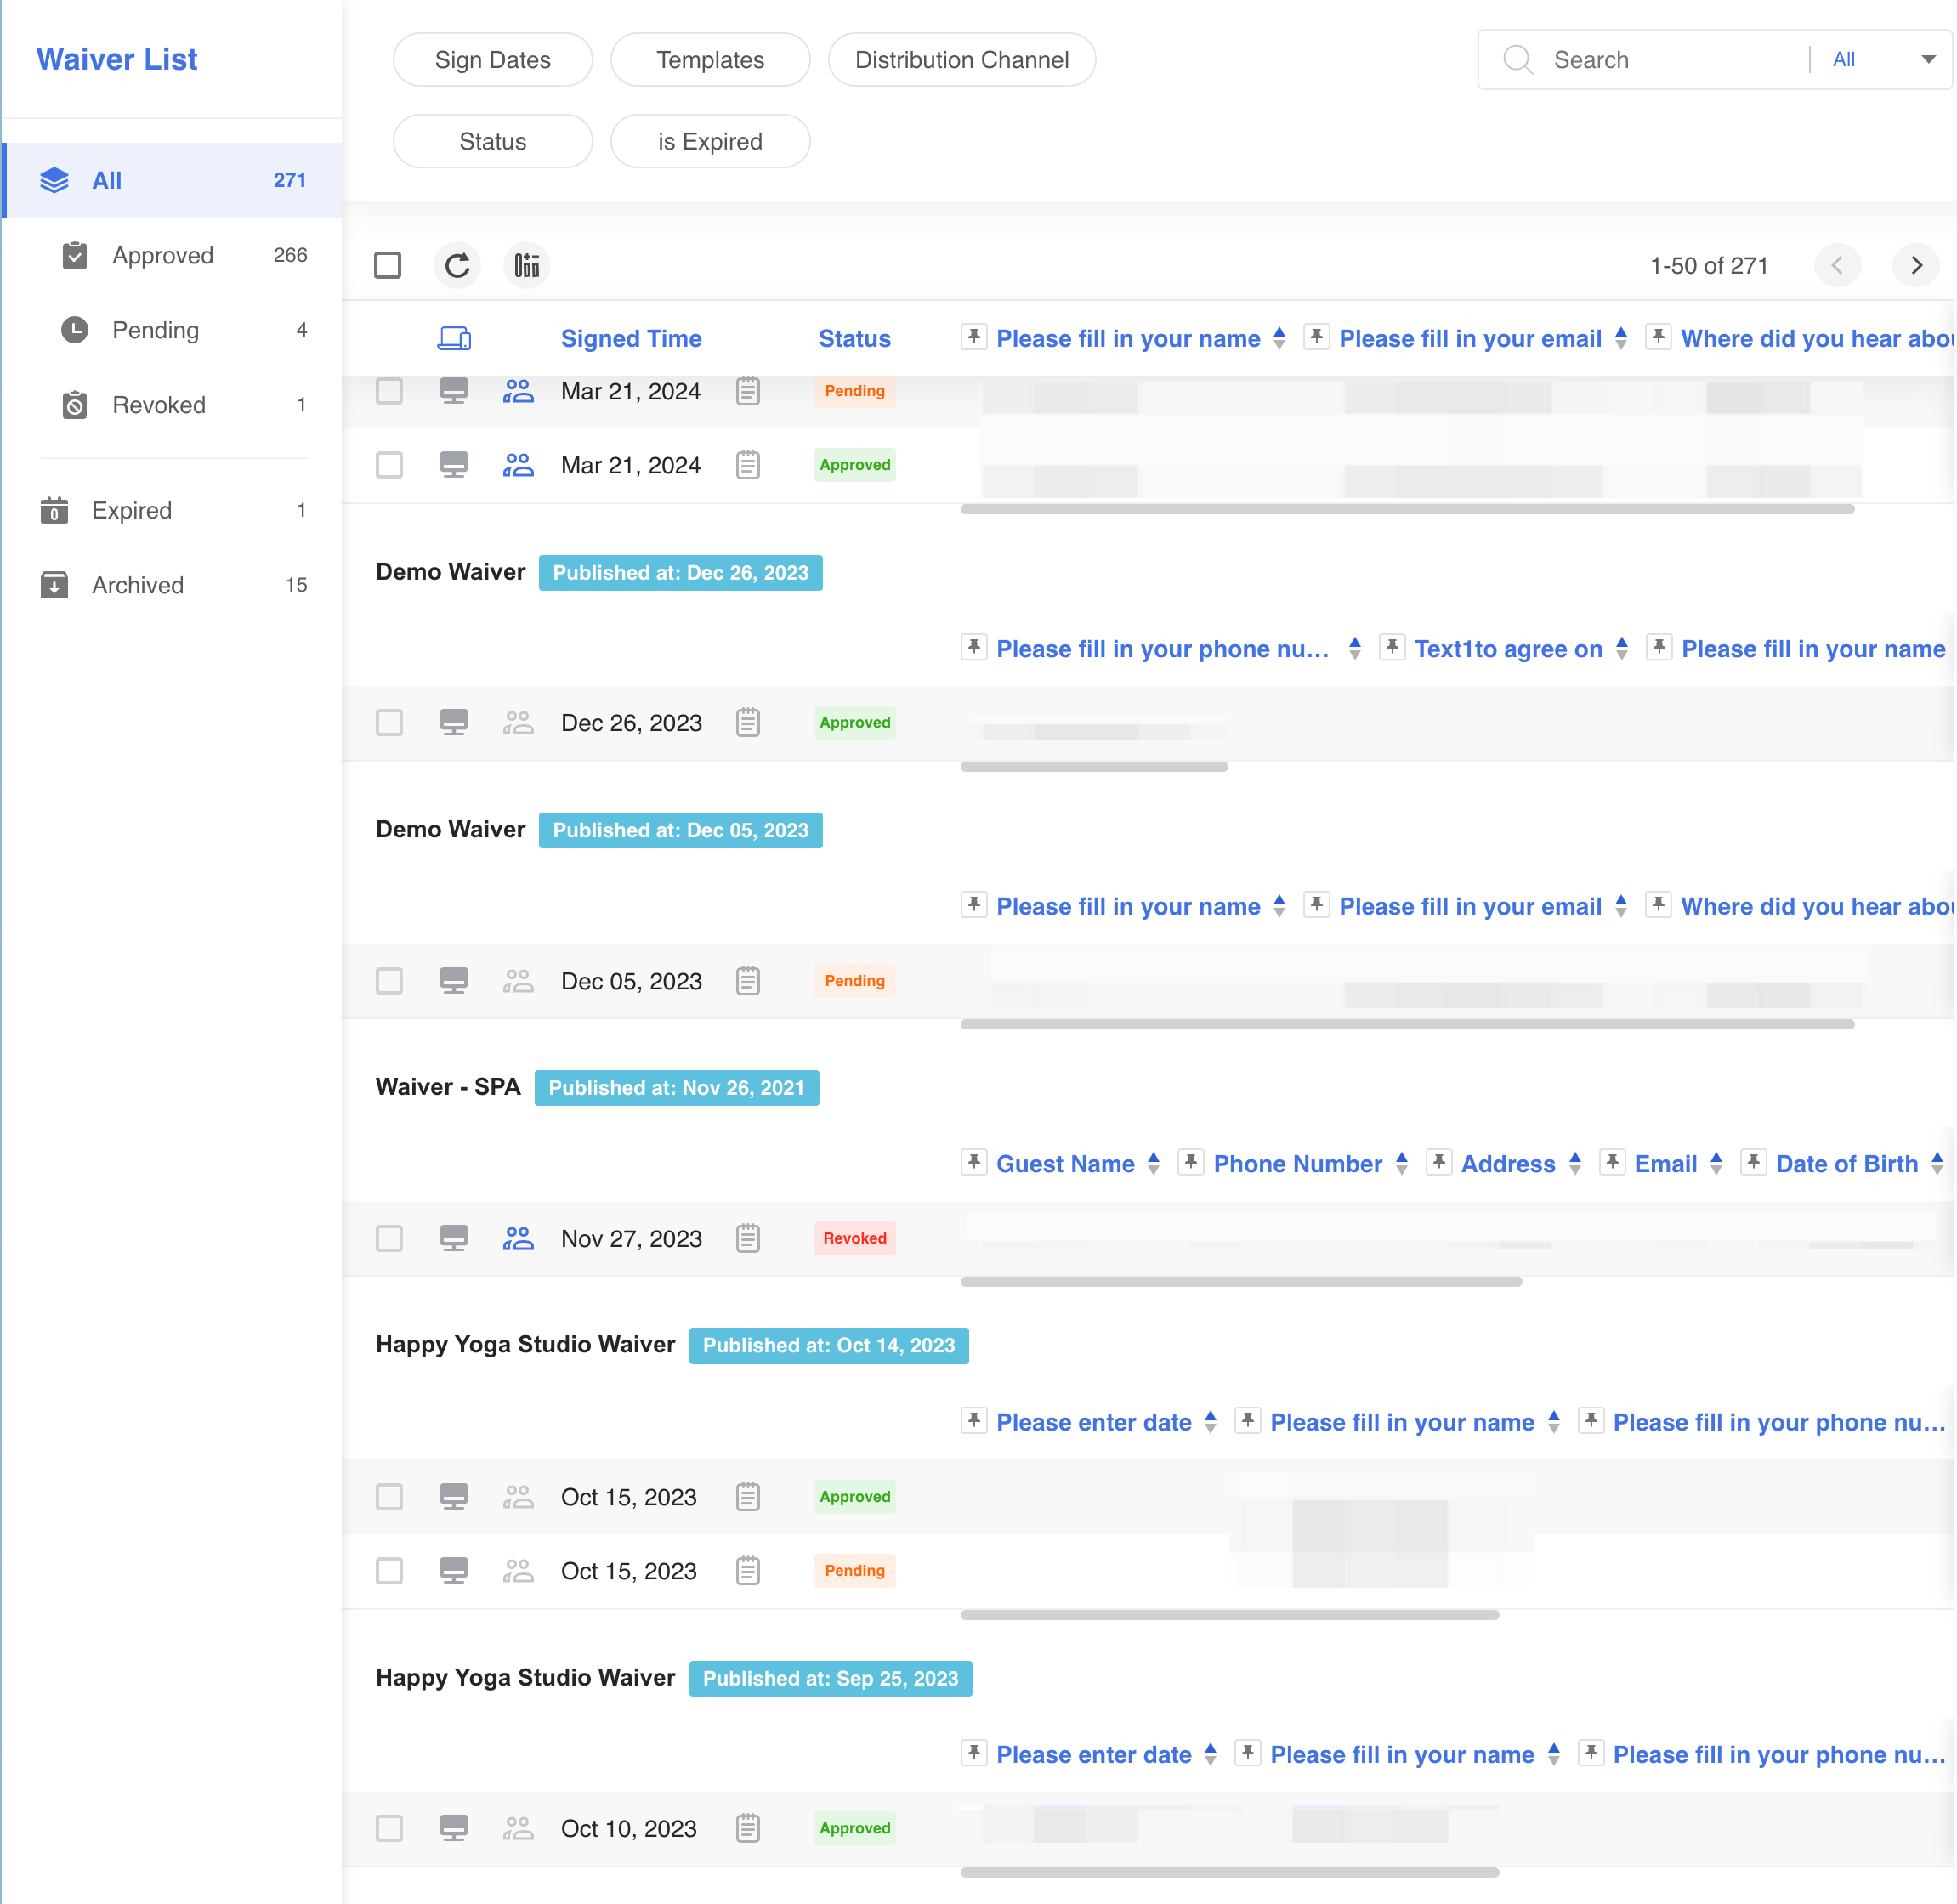Click participants icon on Nov 27, 2023 row
The width and height of the screenshot is (1957, 1904).
pos(518,1238)
